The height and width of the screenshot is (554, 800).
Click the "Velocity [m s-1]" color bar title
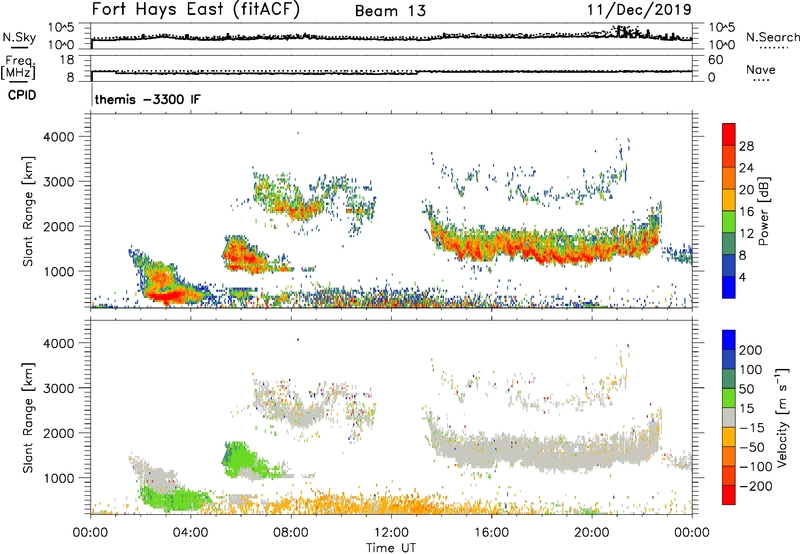point(782,417)
